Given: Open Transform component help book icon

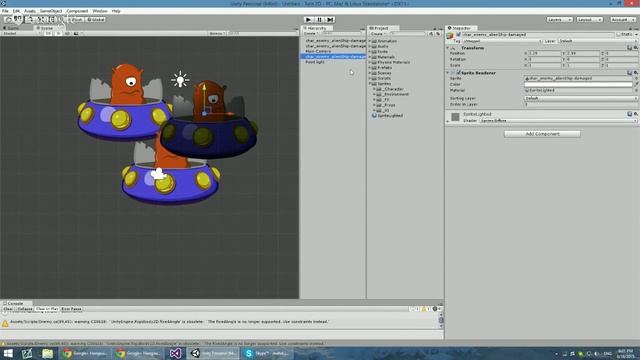Looking at the screenshot, I should [x=629, y=48].
